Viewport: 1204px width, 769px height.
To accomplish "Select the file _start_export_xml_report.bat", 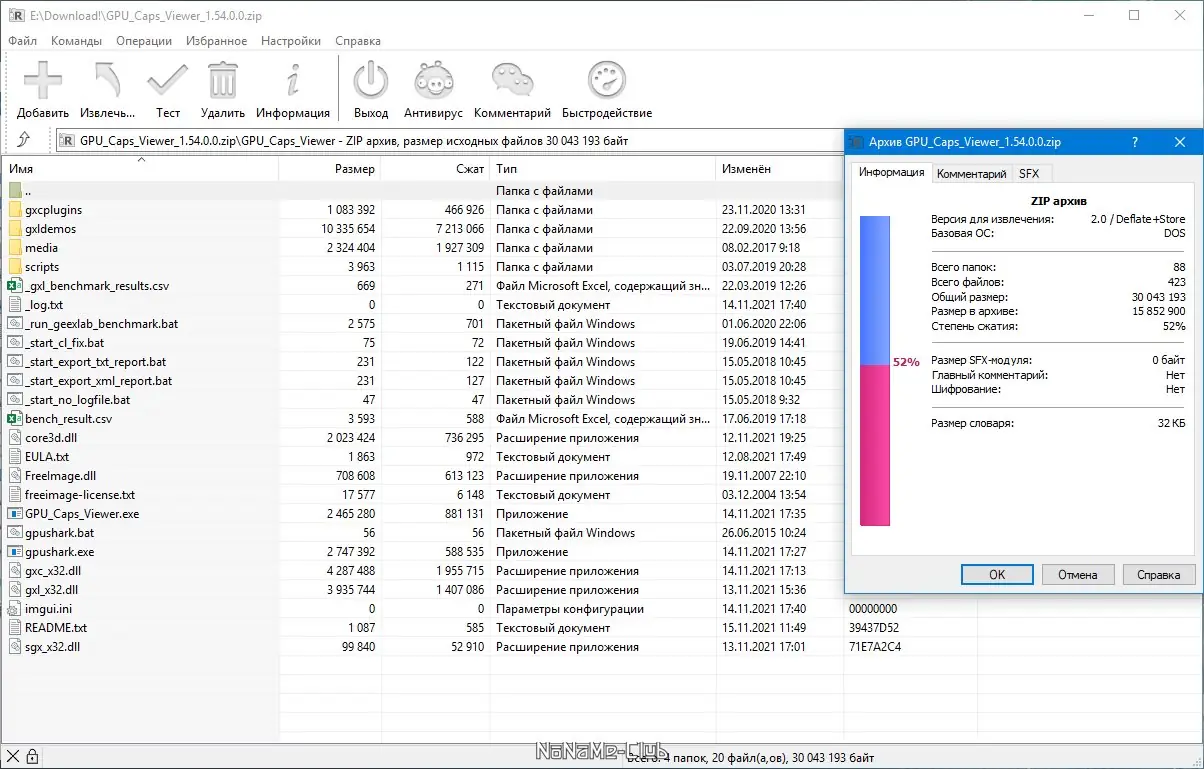I will [x=98, y=381].
